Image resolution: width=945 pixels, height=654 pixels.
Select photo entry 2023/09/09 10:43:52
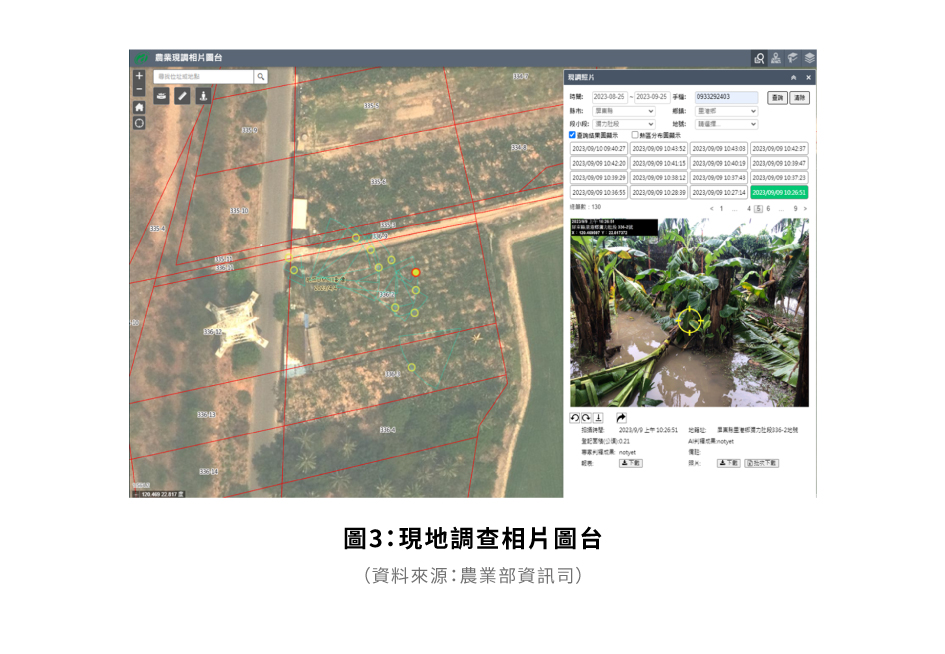(x=659, y=148)
